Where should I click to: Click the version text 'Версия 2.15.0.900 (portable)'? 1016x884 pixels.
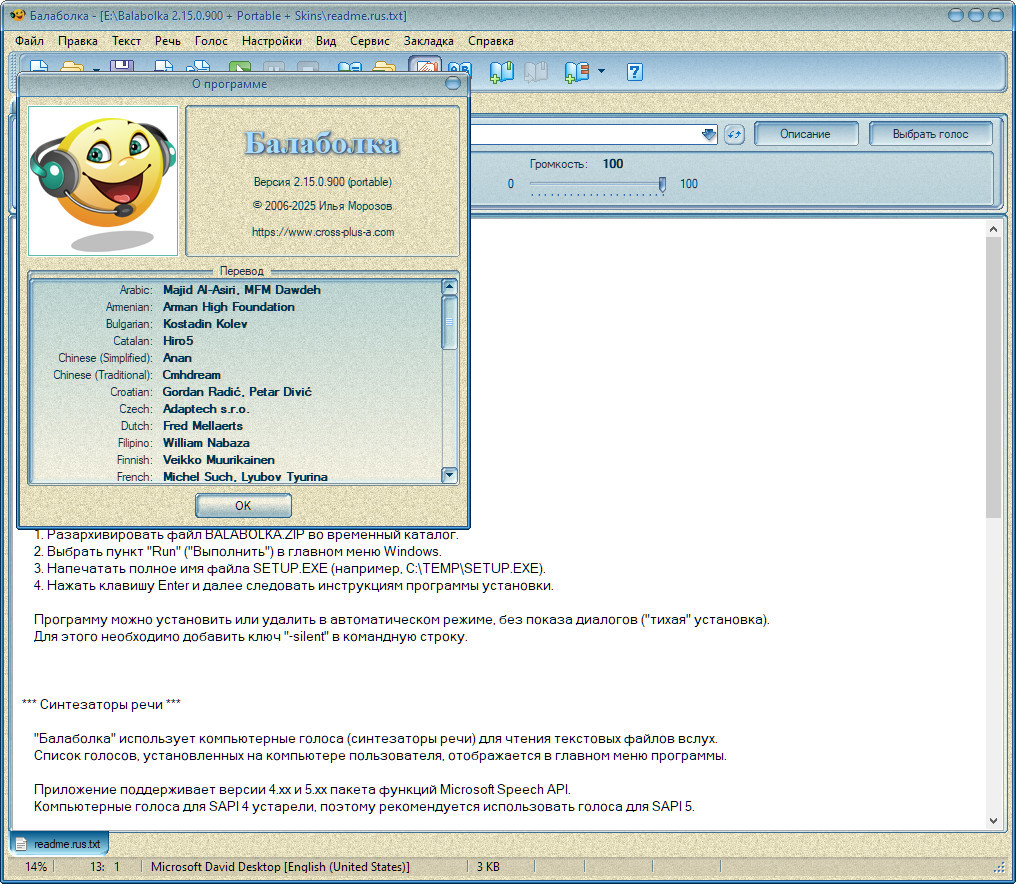point(323,182)
